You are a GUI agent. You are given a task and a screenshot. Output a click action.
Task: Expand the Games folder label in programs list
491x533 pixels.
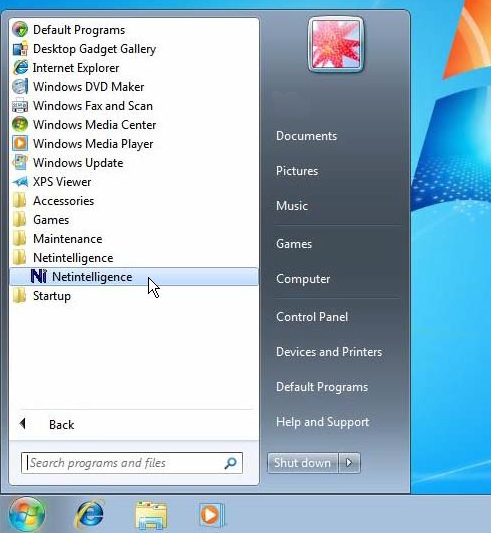tap(51, 220)
